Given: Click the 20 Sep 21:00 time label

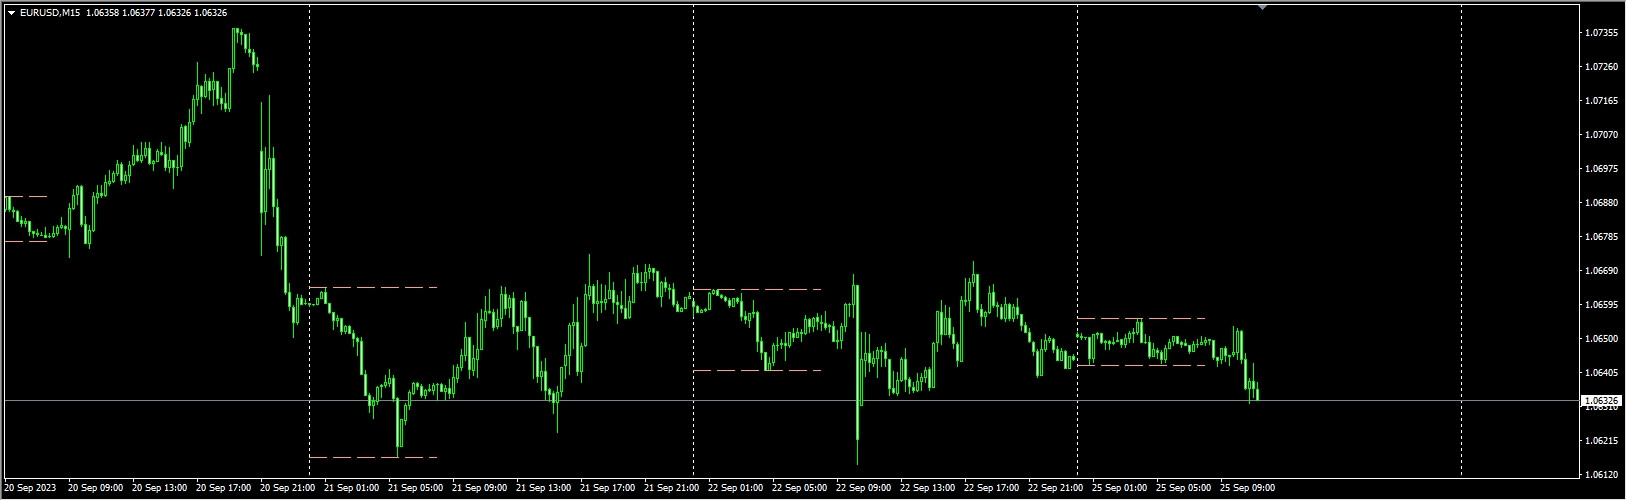Looking at the screenshot, I should coord(287,489).
